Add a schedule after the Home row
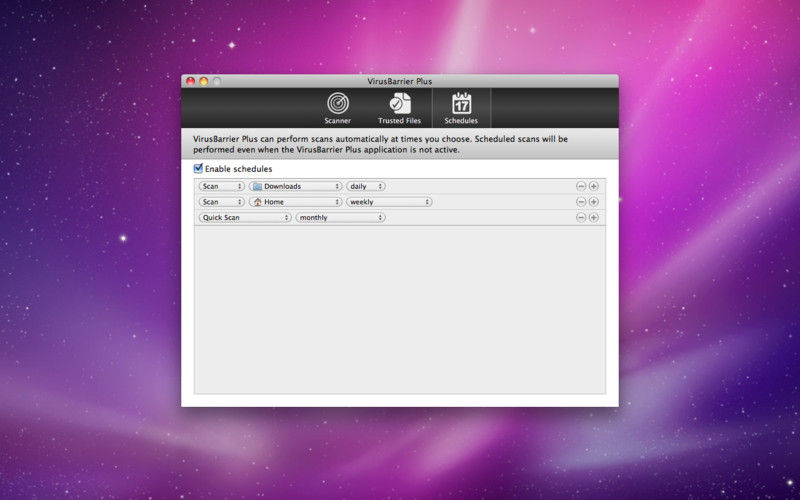This screenshot has height=500, width=800. pos(593,202)
